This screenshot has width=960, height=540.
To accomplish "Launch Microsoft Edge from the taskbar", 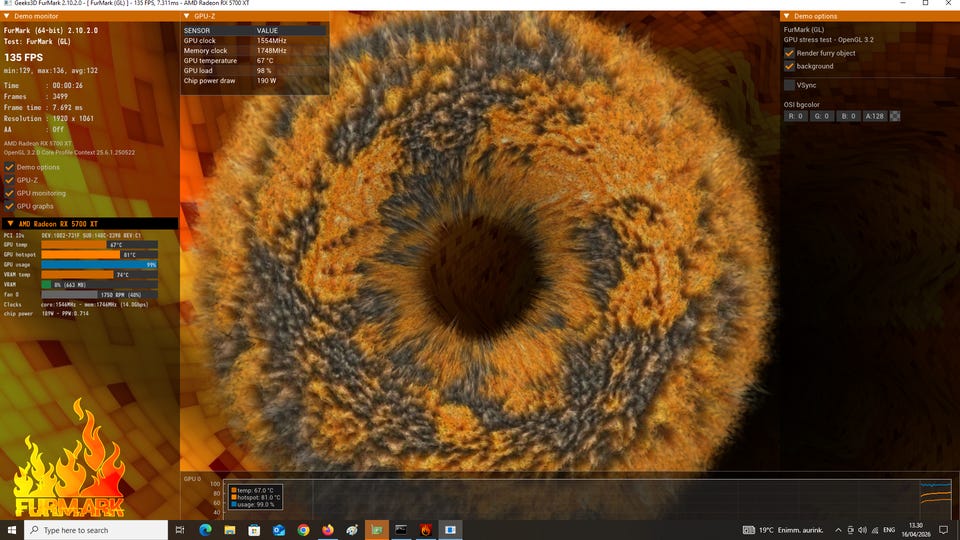I will pos(205,530).
